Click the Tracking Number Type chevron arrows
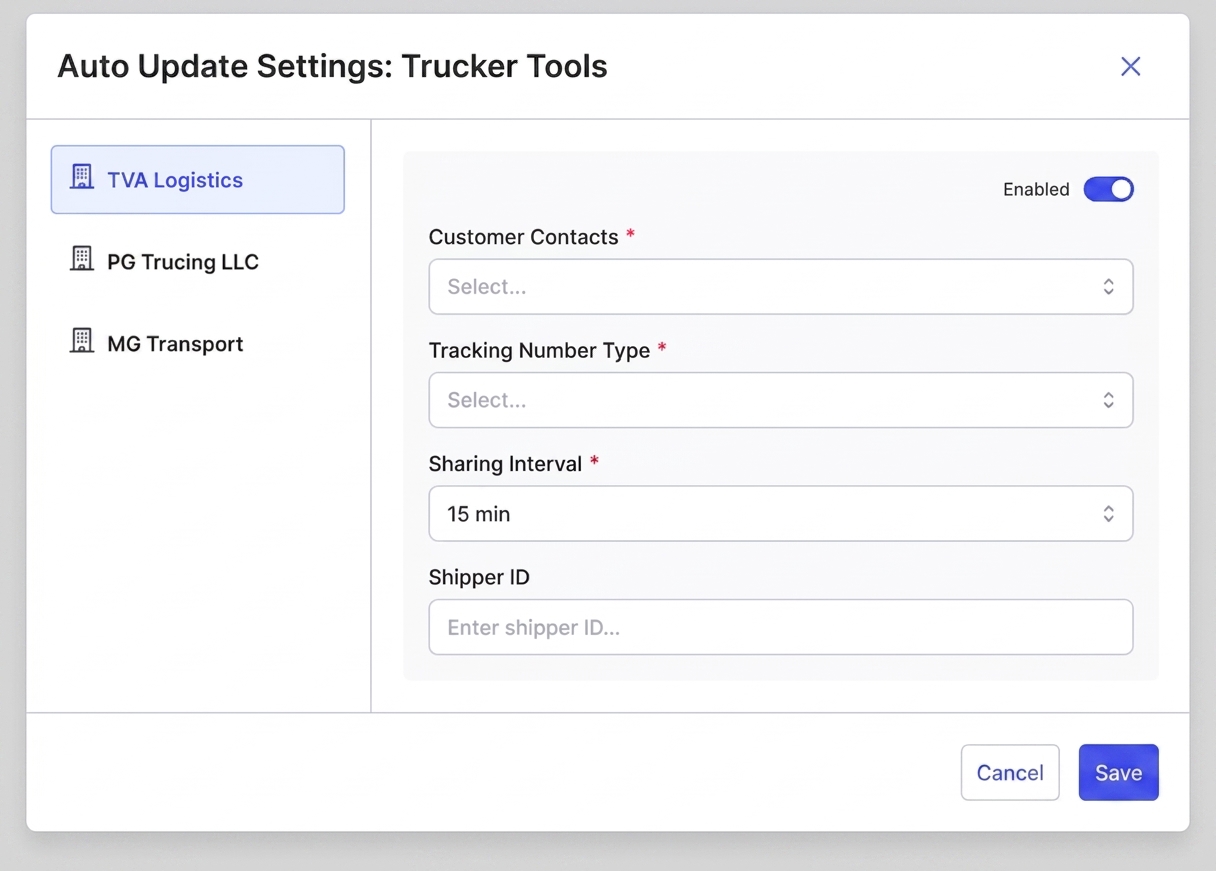The height and width of the screenshot is (871, 1216). click(1108, 400)
